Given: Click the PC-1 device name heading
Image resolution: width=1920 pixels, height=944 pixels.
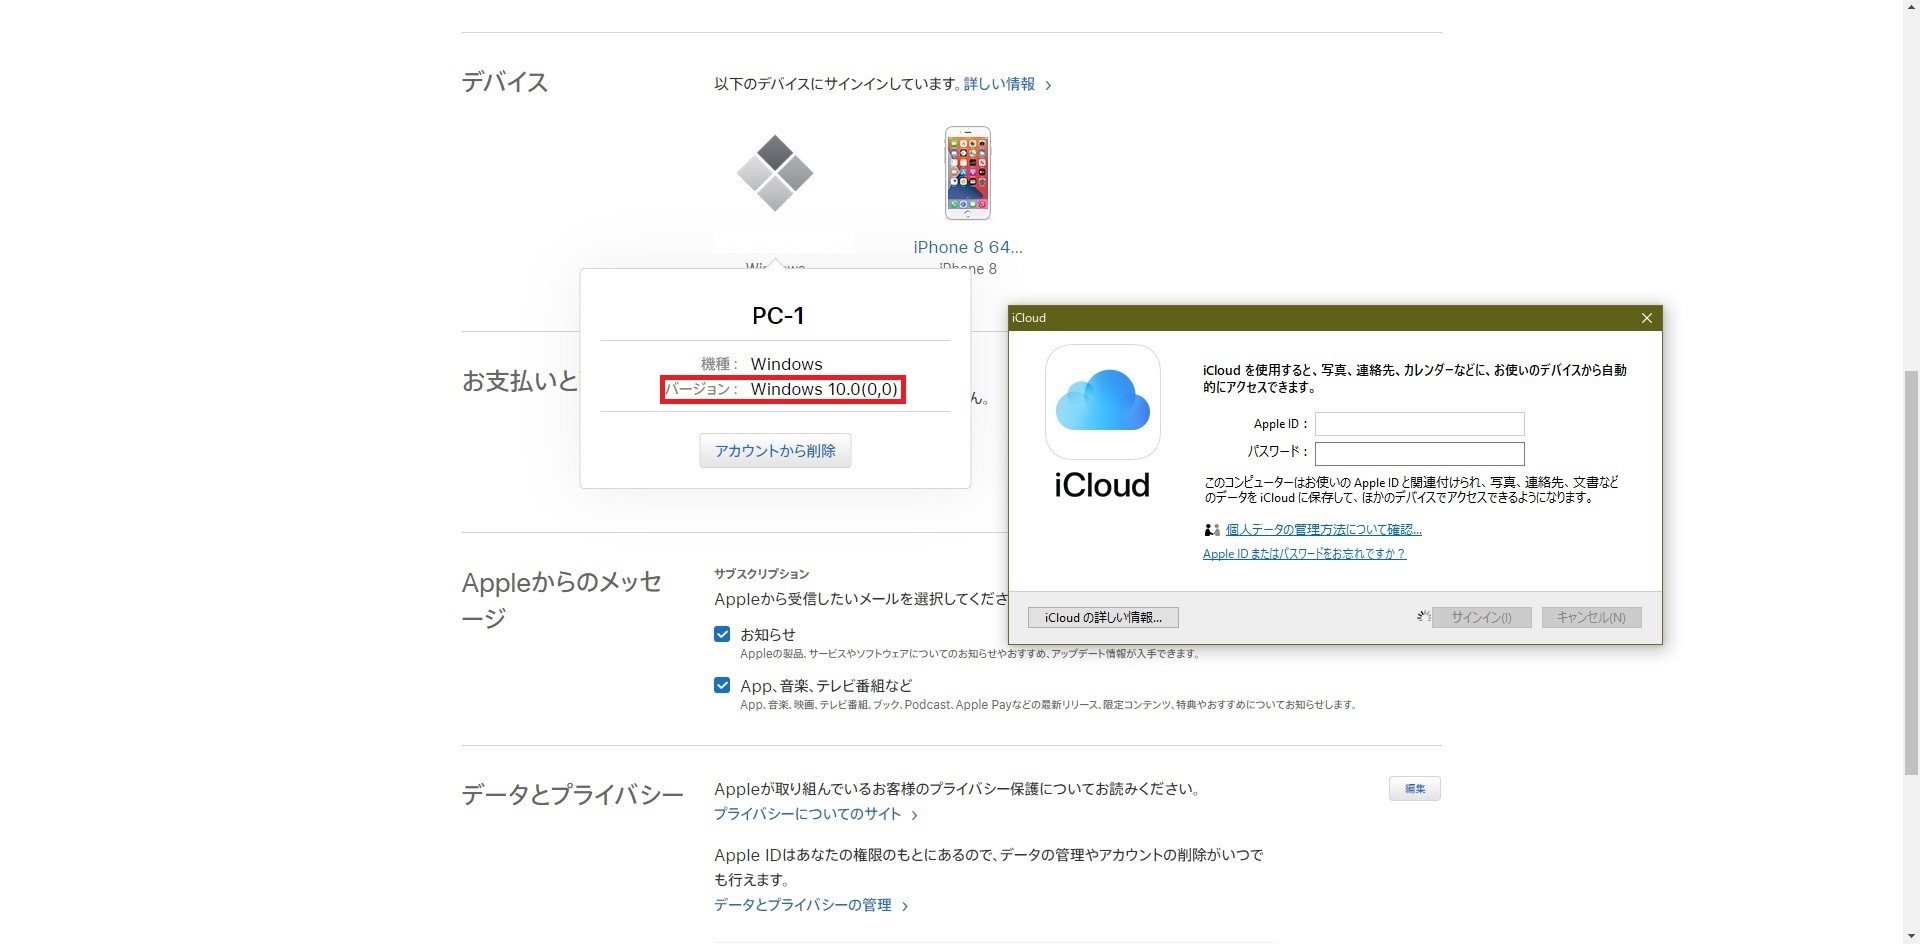Looking at the screenshot, I should pos(777,316).
